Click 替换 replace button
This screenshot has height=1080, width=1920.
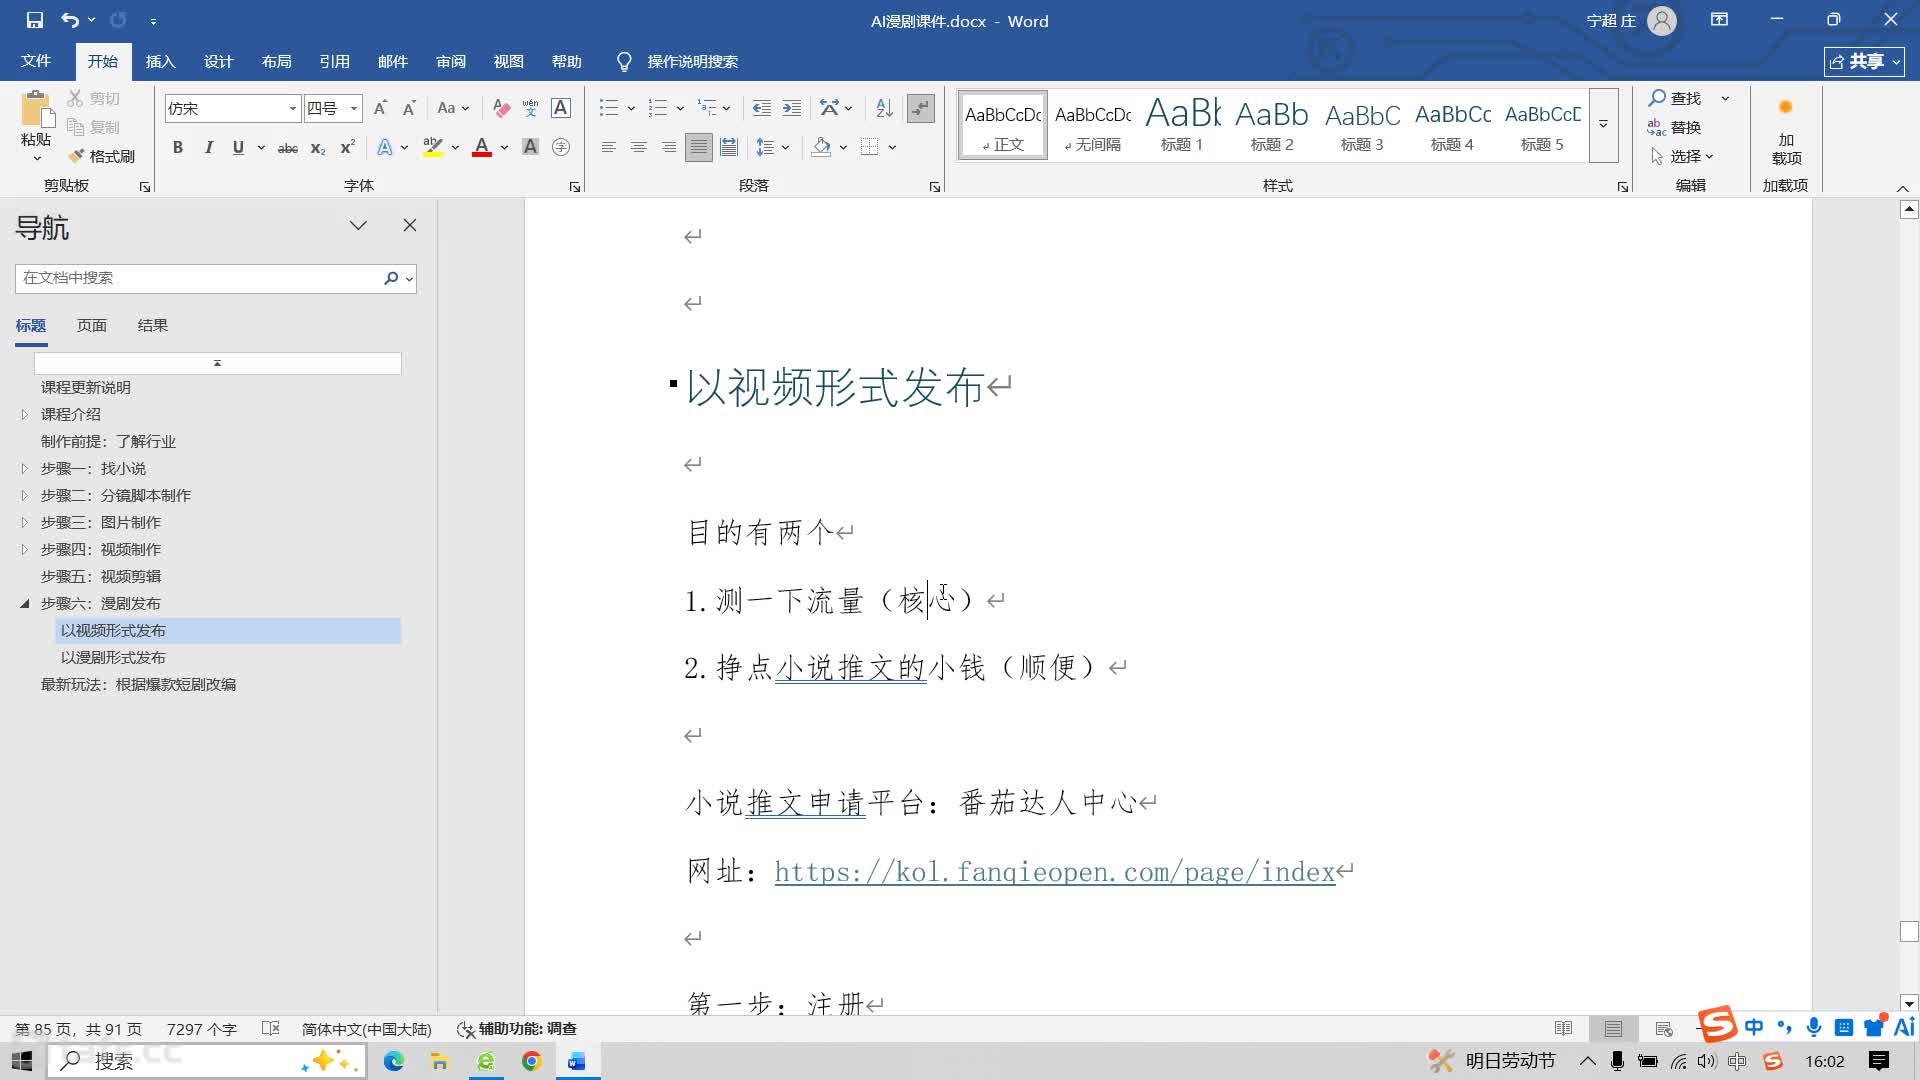1676,127
